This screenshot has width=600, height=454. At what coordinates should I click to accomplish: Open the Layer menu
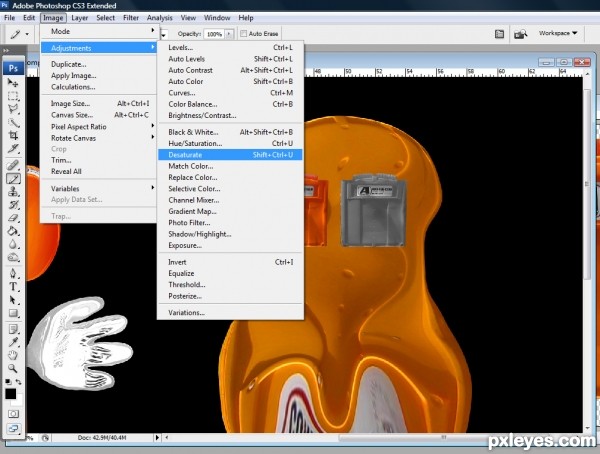[80, 18]
